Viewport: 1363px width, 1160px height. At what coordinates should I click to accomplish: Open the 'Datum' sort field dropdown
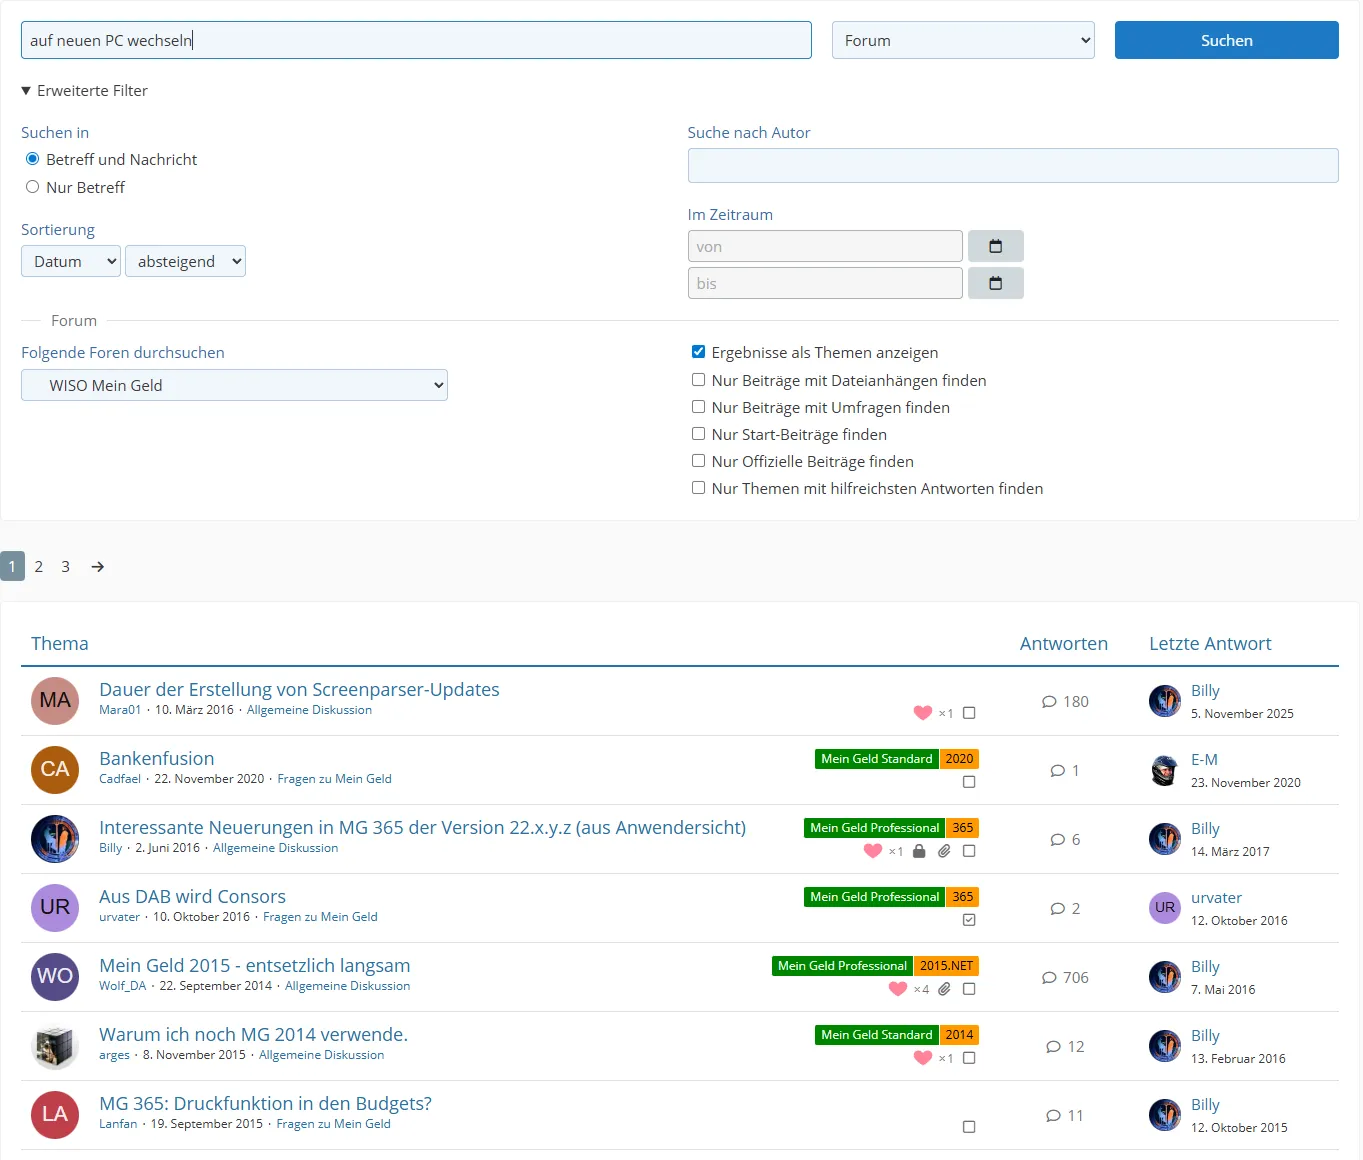(71, 262)
